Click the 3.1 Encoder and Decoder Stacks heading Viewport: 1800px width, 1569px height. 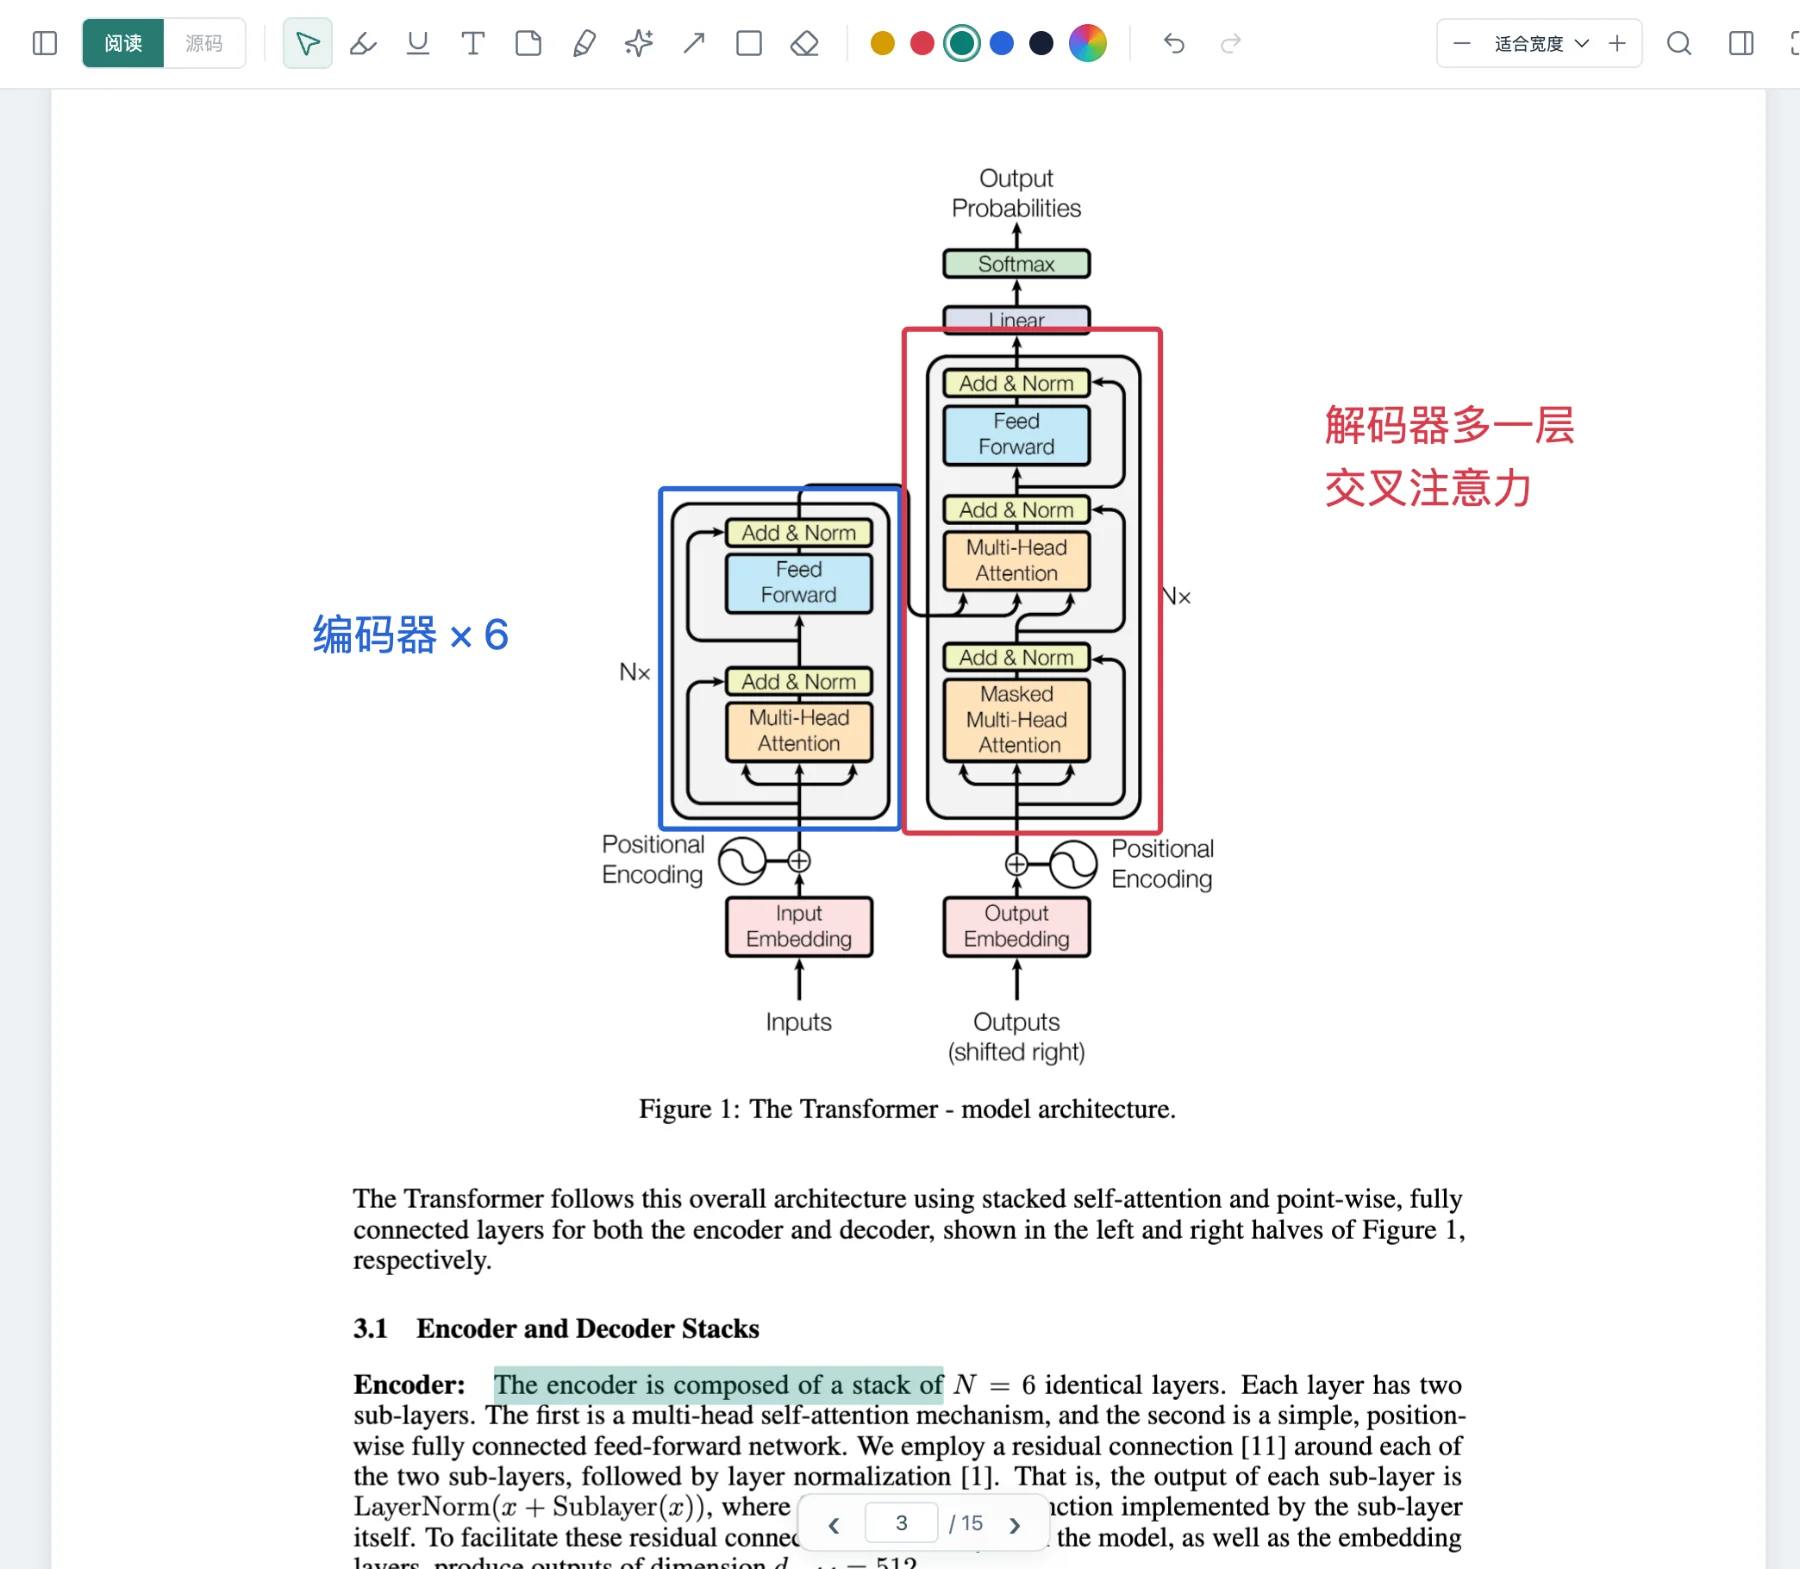coord(556,1328)
